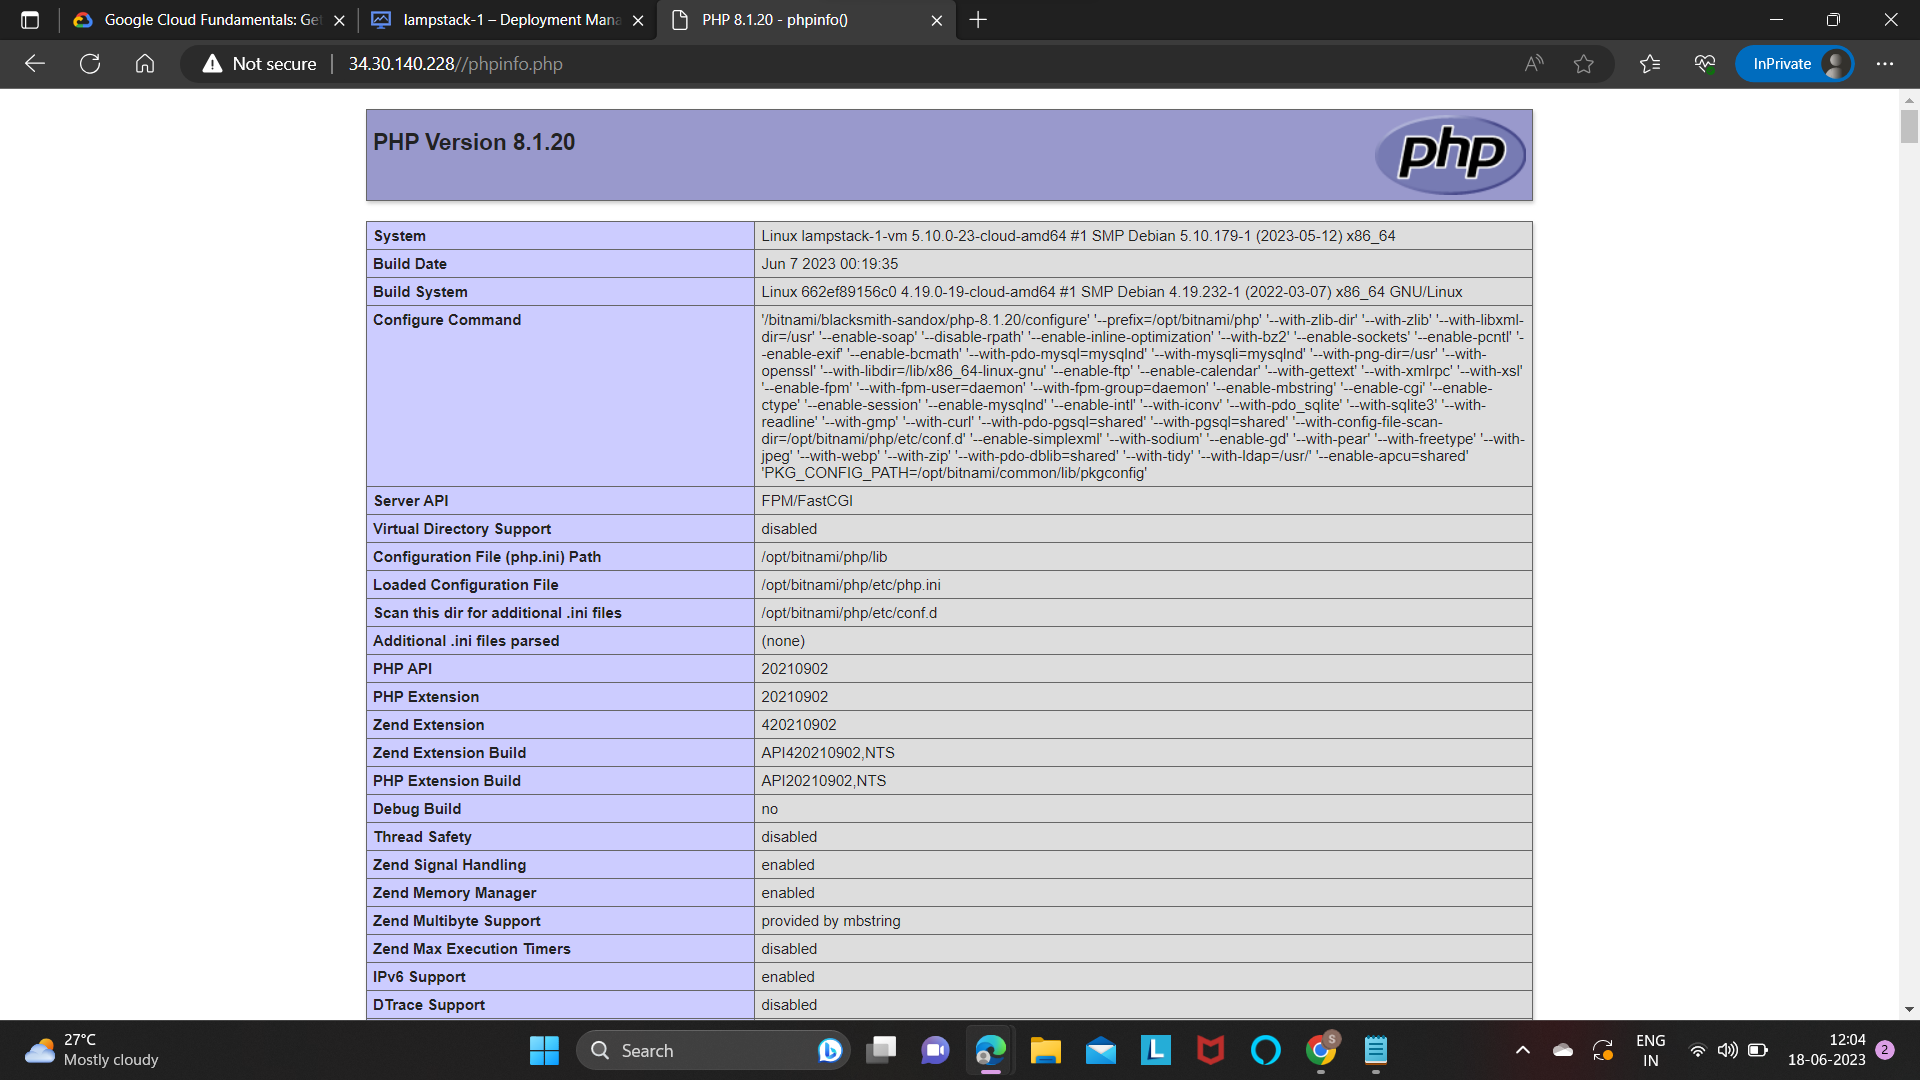Click the InPrivate profile button

(x=1795, y=64)
